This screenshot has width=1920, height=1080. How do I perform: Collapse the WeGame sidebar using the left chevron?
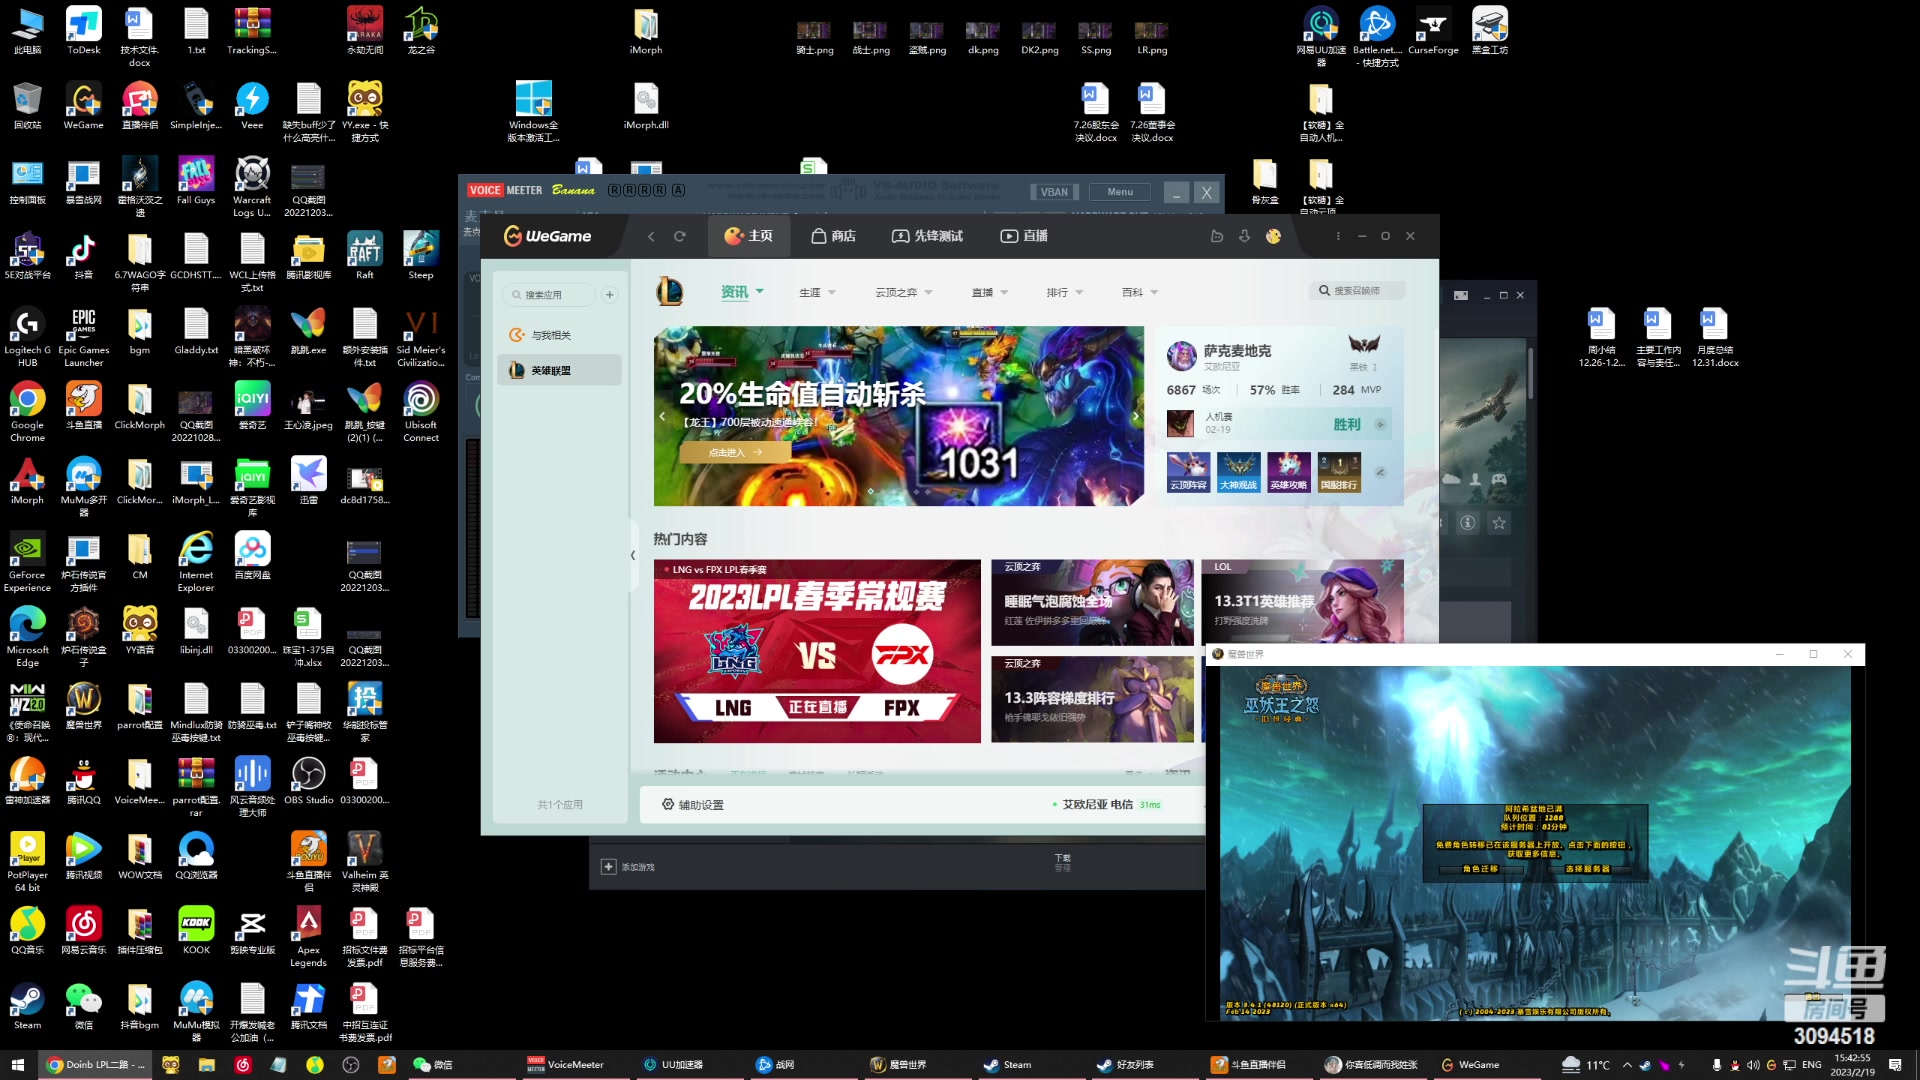pyautogui.click(x=633, y=555)
